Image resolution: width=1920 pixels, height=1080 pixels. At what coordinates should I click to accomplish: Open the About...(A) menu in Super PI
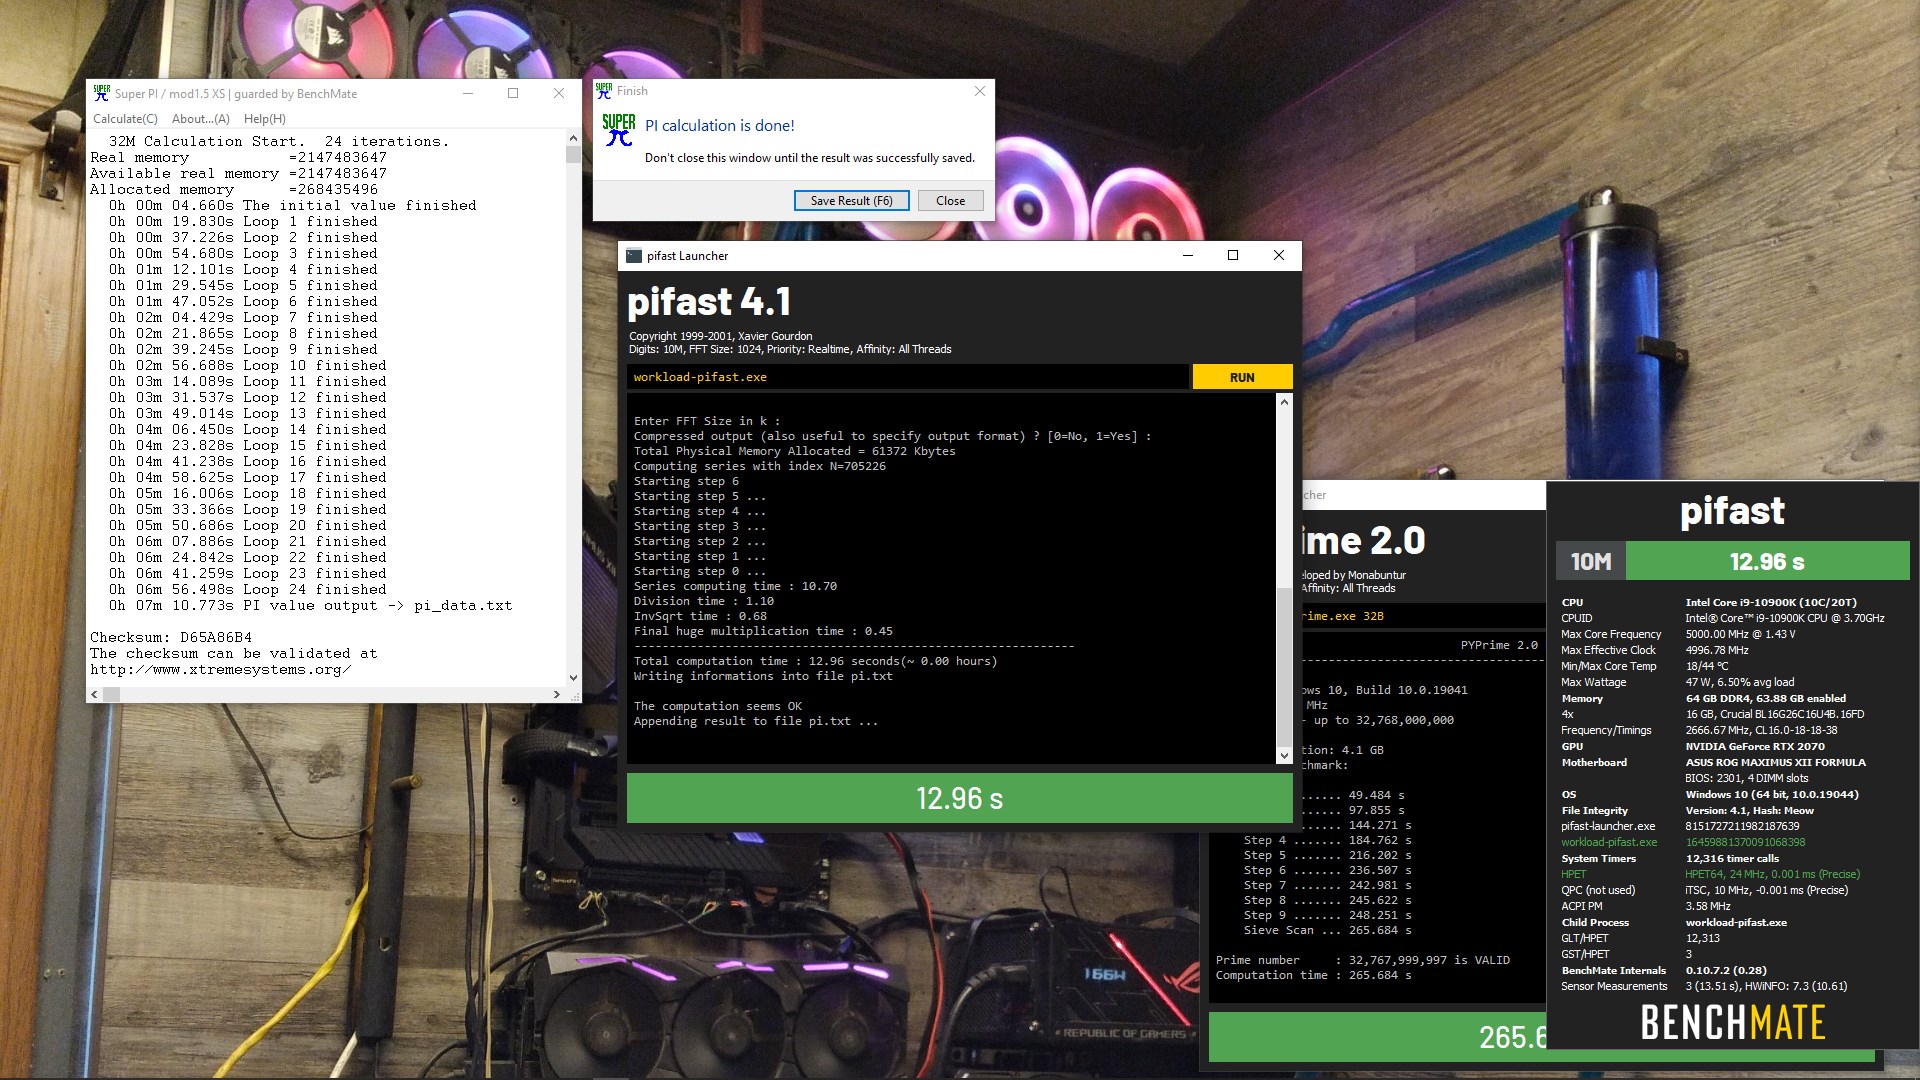200,119
